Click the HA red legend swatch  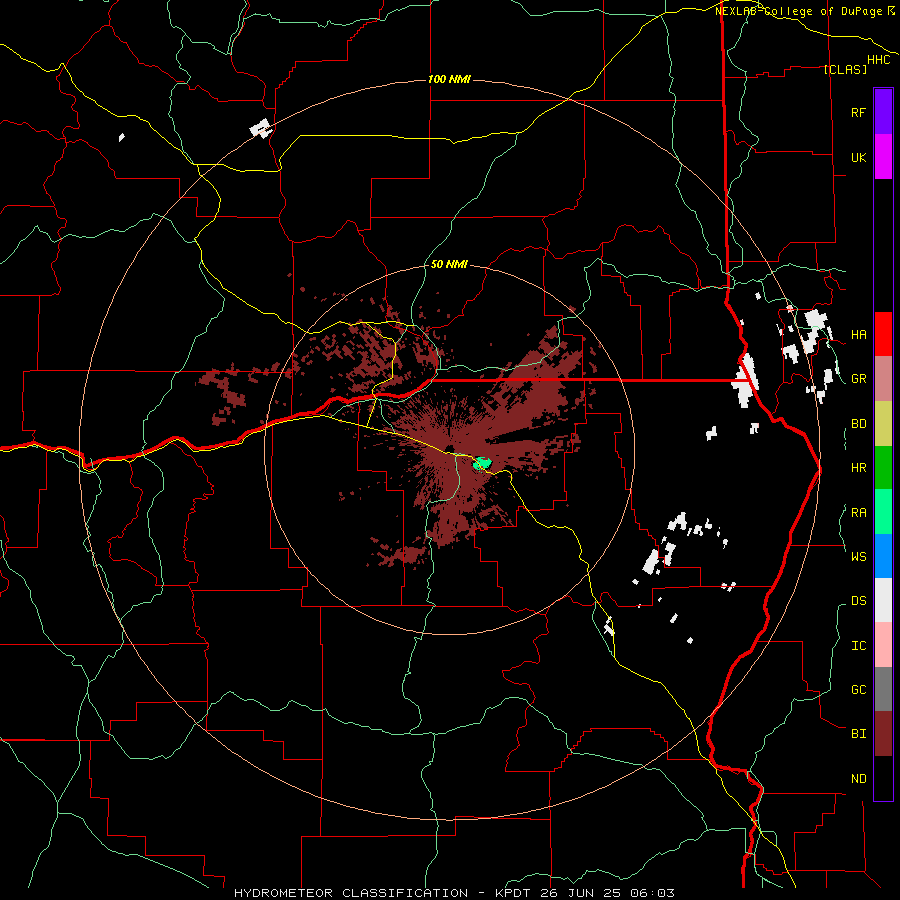tap(883, 334)
